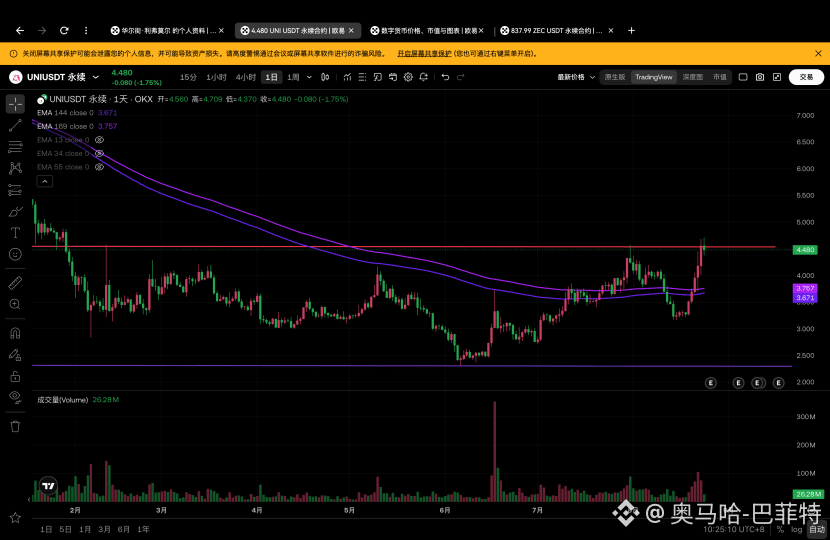The image size is (830, 540).
Task: Select the 1-hour interval
Action: tap(216, 77)
